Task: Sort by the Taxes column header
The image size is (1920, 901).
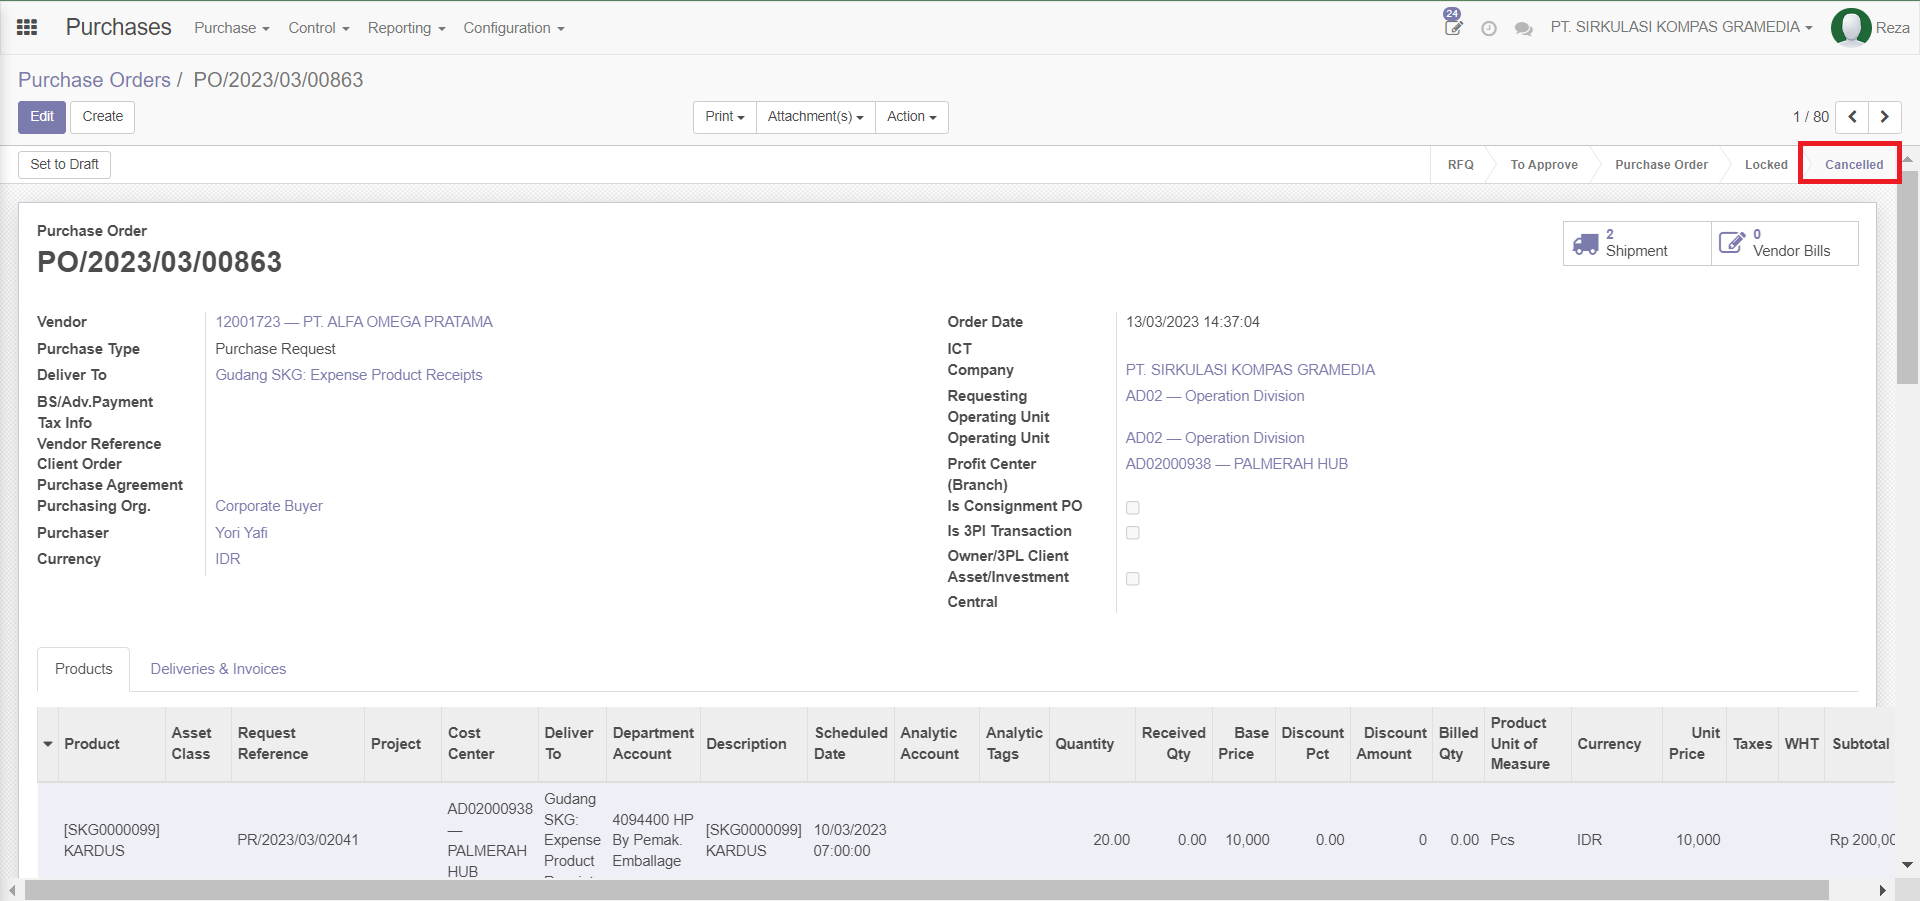Action: 1752,744
